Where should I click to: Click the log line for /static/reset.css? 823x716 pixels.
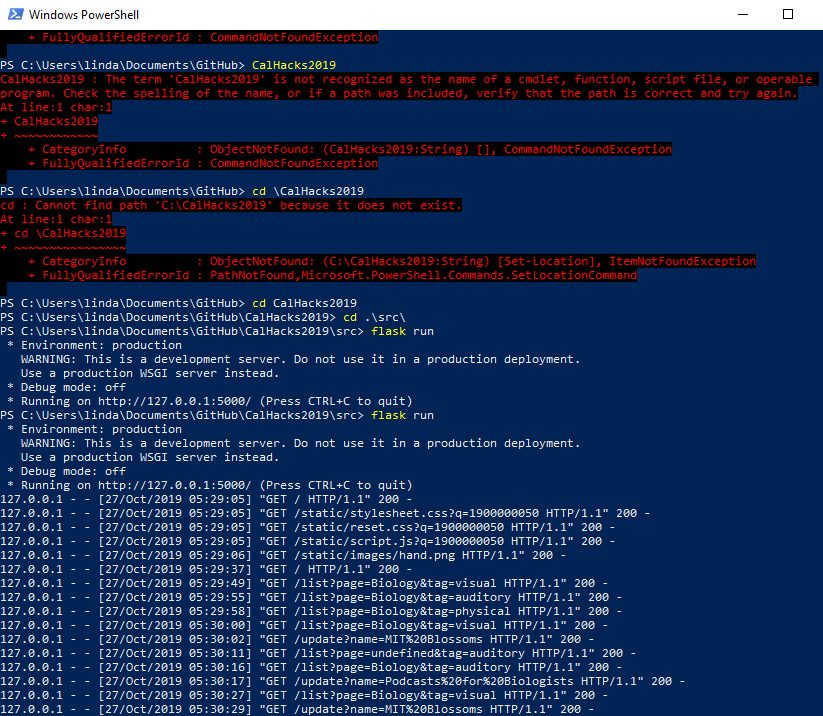(x=308, y=527)
